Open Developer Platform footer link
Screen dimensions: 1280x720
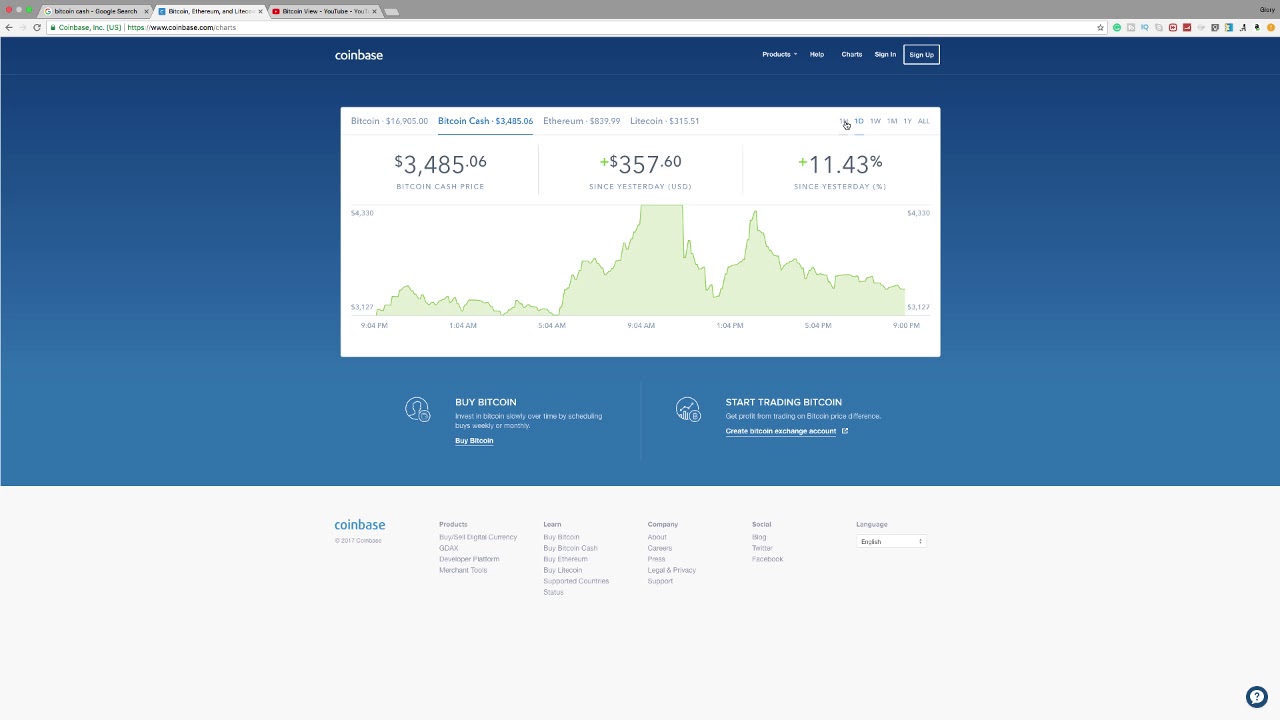coord(469,559)
